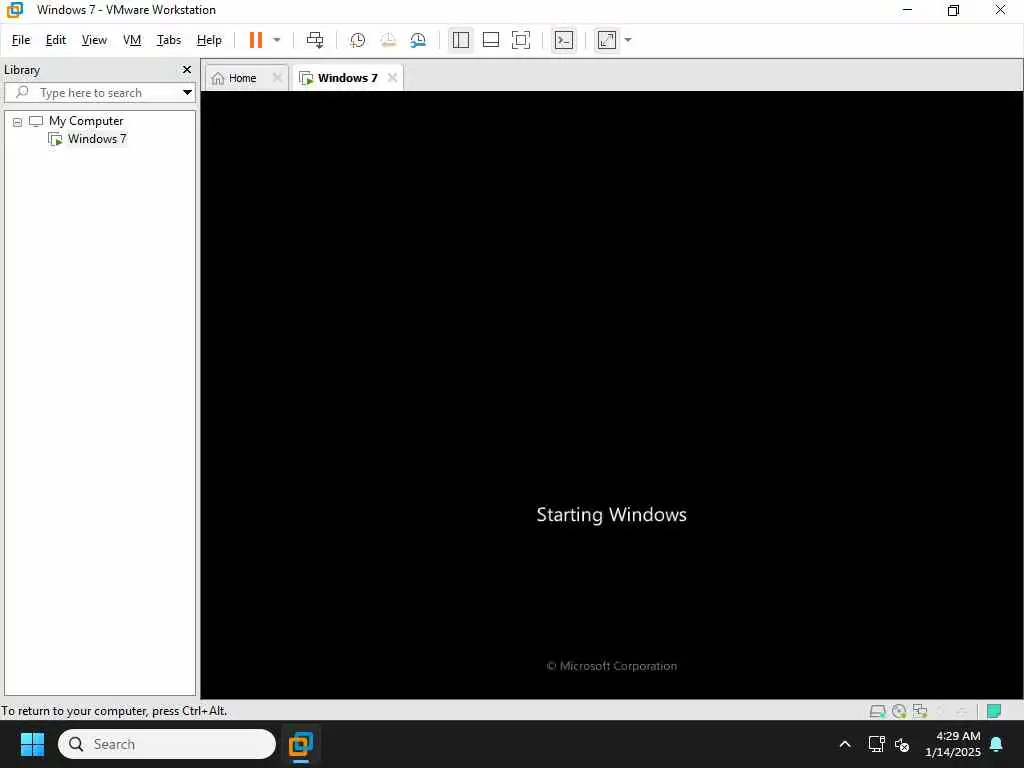Open the VM menu
The image size is (1024, 768).
pyautogui.click(x=132, y=40)
